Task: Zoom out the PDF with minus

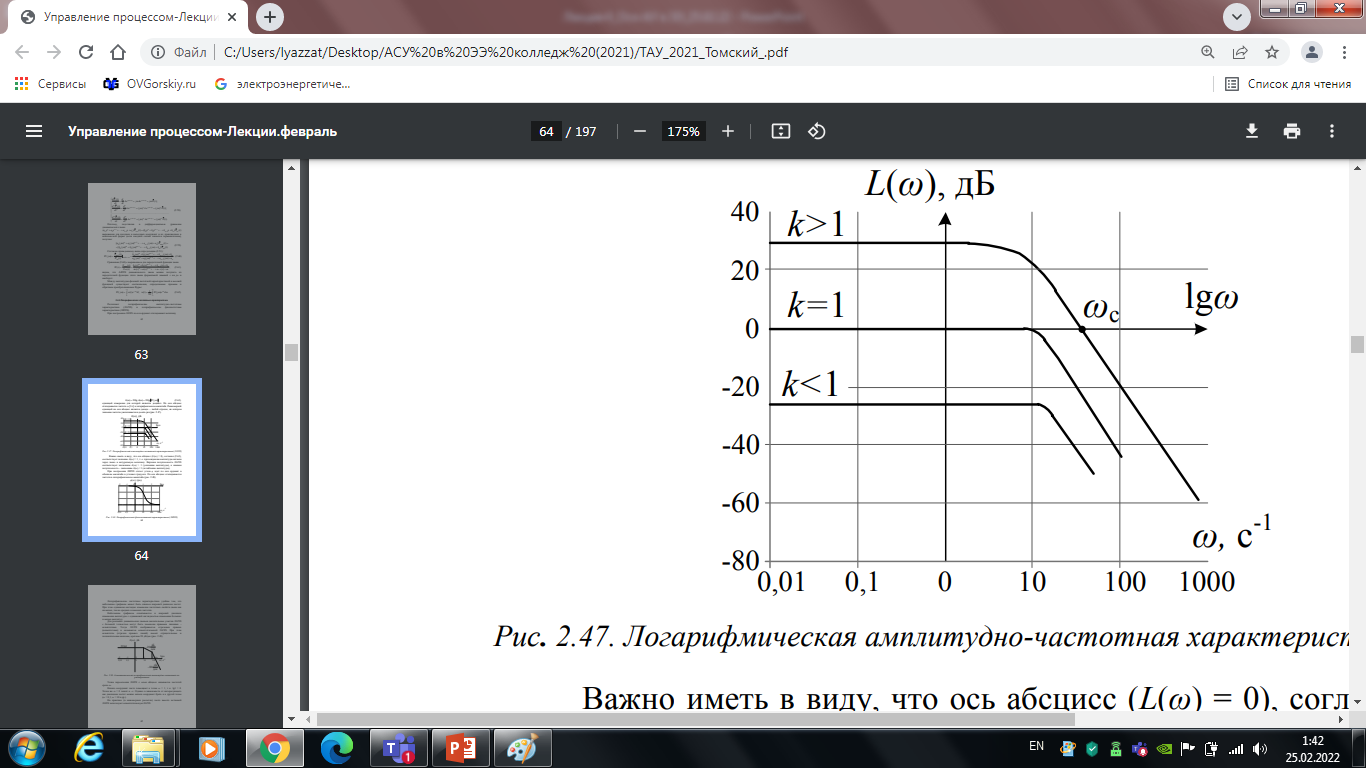Action: click(640, 131)
